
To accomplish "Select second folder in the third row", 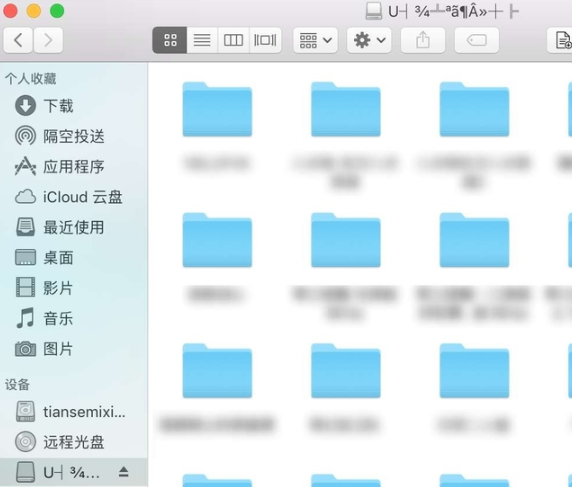I will pos(346,371).
